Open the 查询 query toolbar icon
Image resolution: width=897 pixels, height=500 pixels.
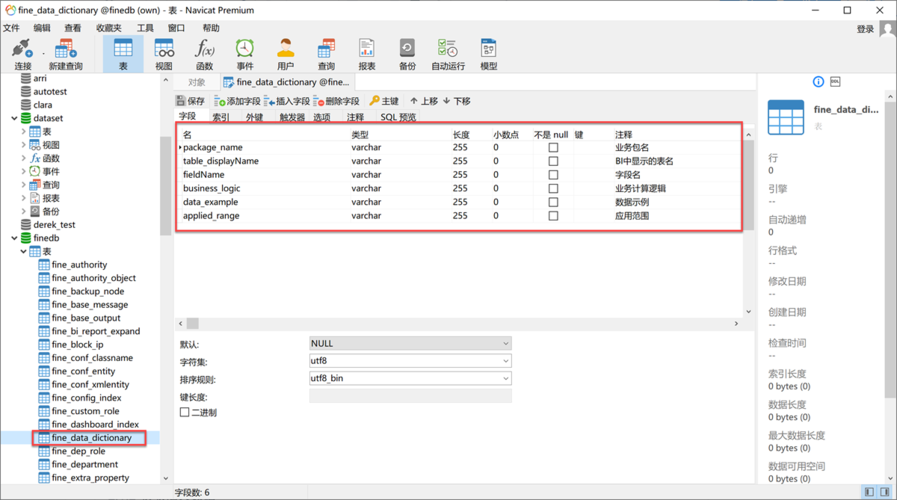coord(326,55)
